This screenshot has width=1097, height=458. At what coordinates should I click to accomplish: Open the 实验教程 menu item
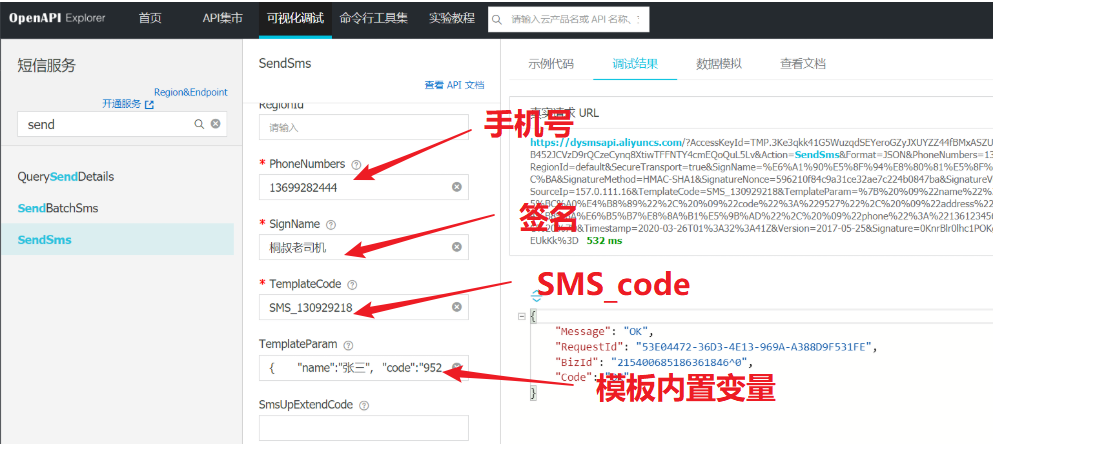(x=451, y=19)
